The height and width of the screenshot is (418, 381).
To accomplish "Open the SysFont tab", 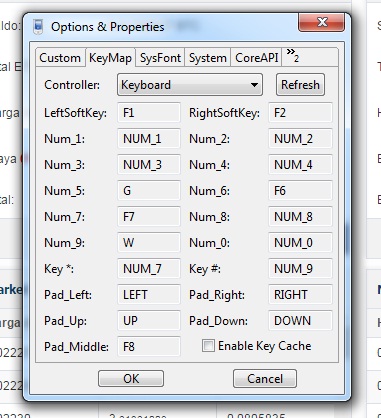I will 160,58.
